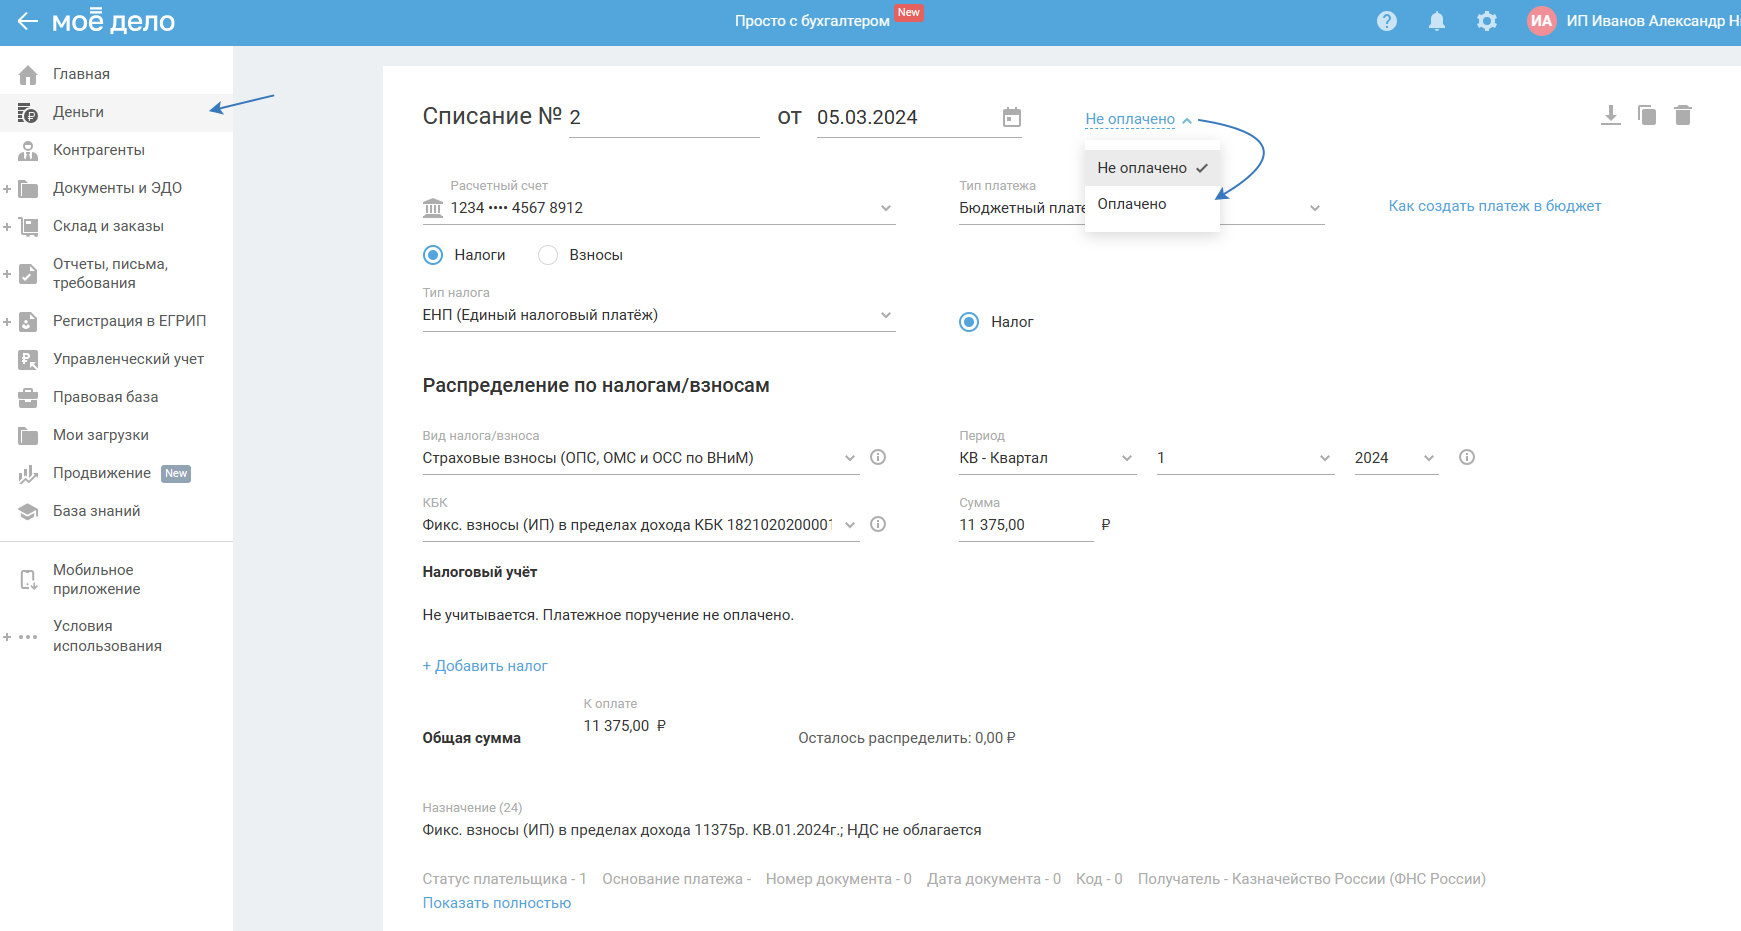
Task: Copy the payment document
Action: 1647,115
